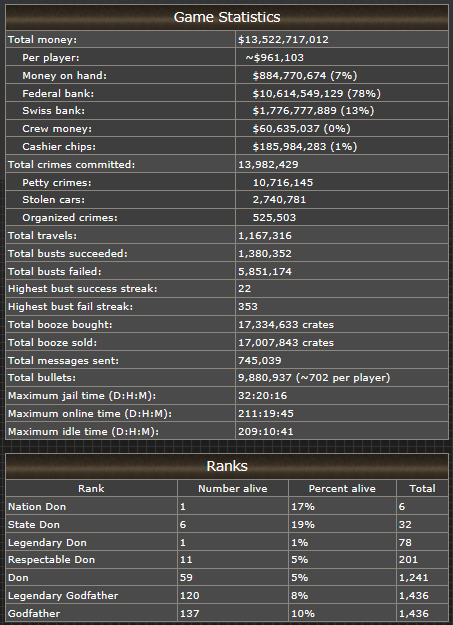Select the Total money value
The image size is (453, 625).
pos(283,39)
